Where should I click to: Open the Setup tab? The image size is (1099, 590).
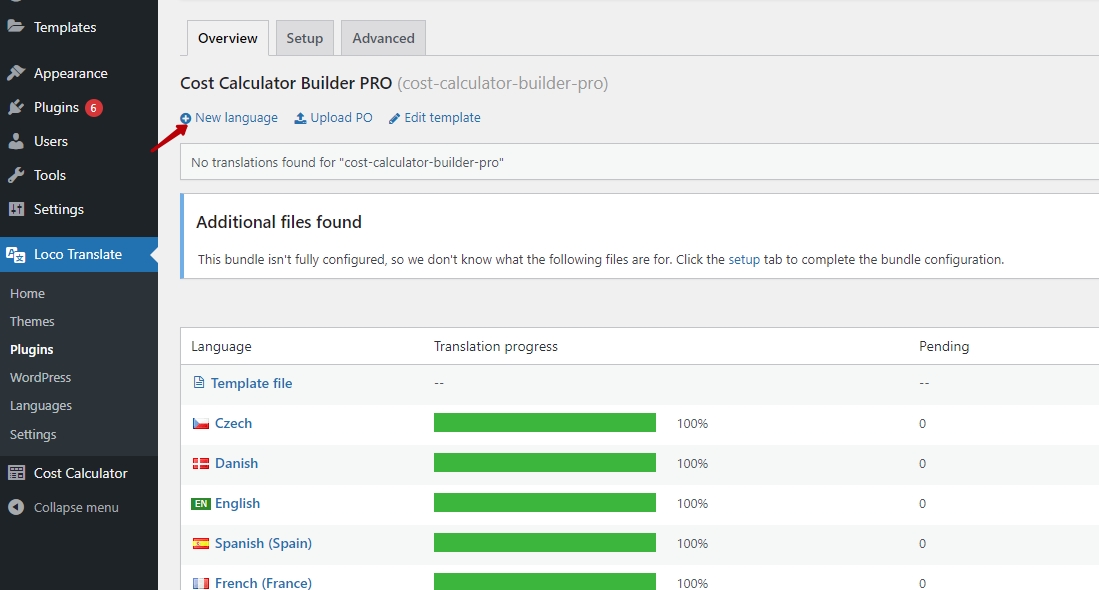coord(305,38)
